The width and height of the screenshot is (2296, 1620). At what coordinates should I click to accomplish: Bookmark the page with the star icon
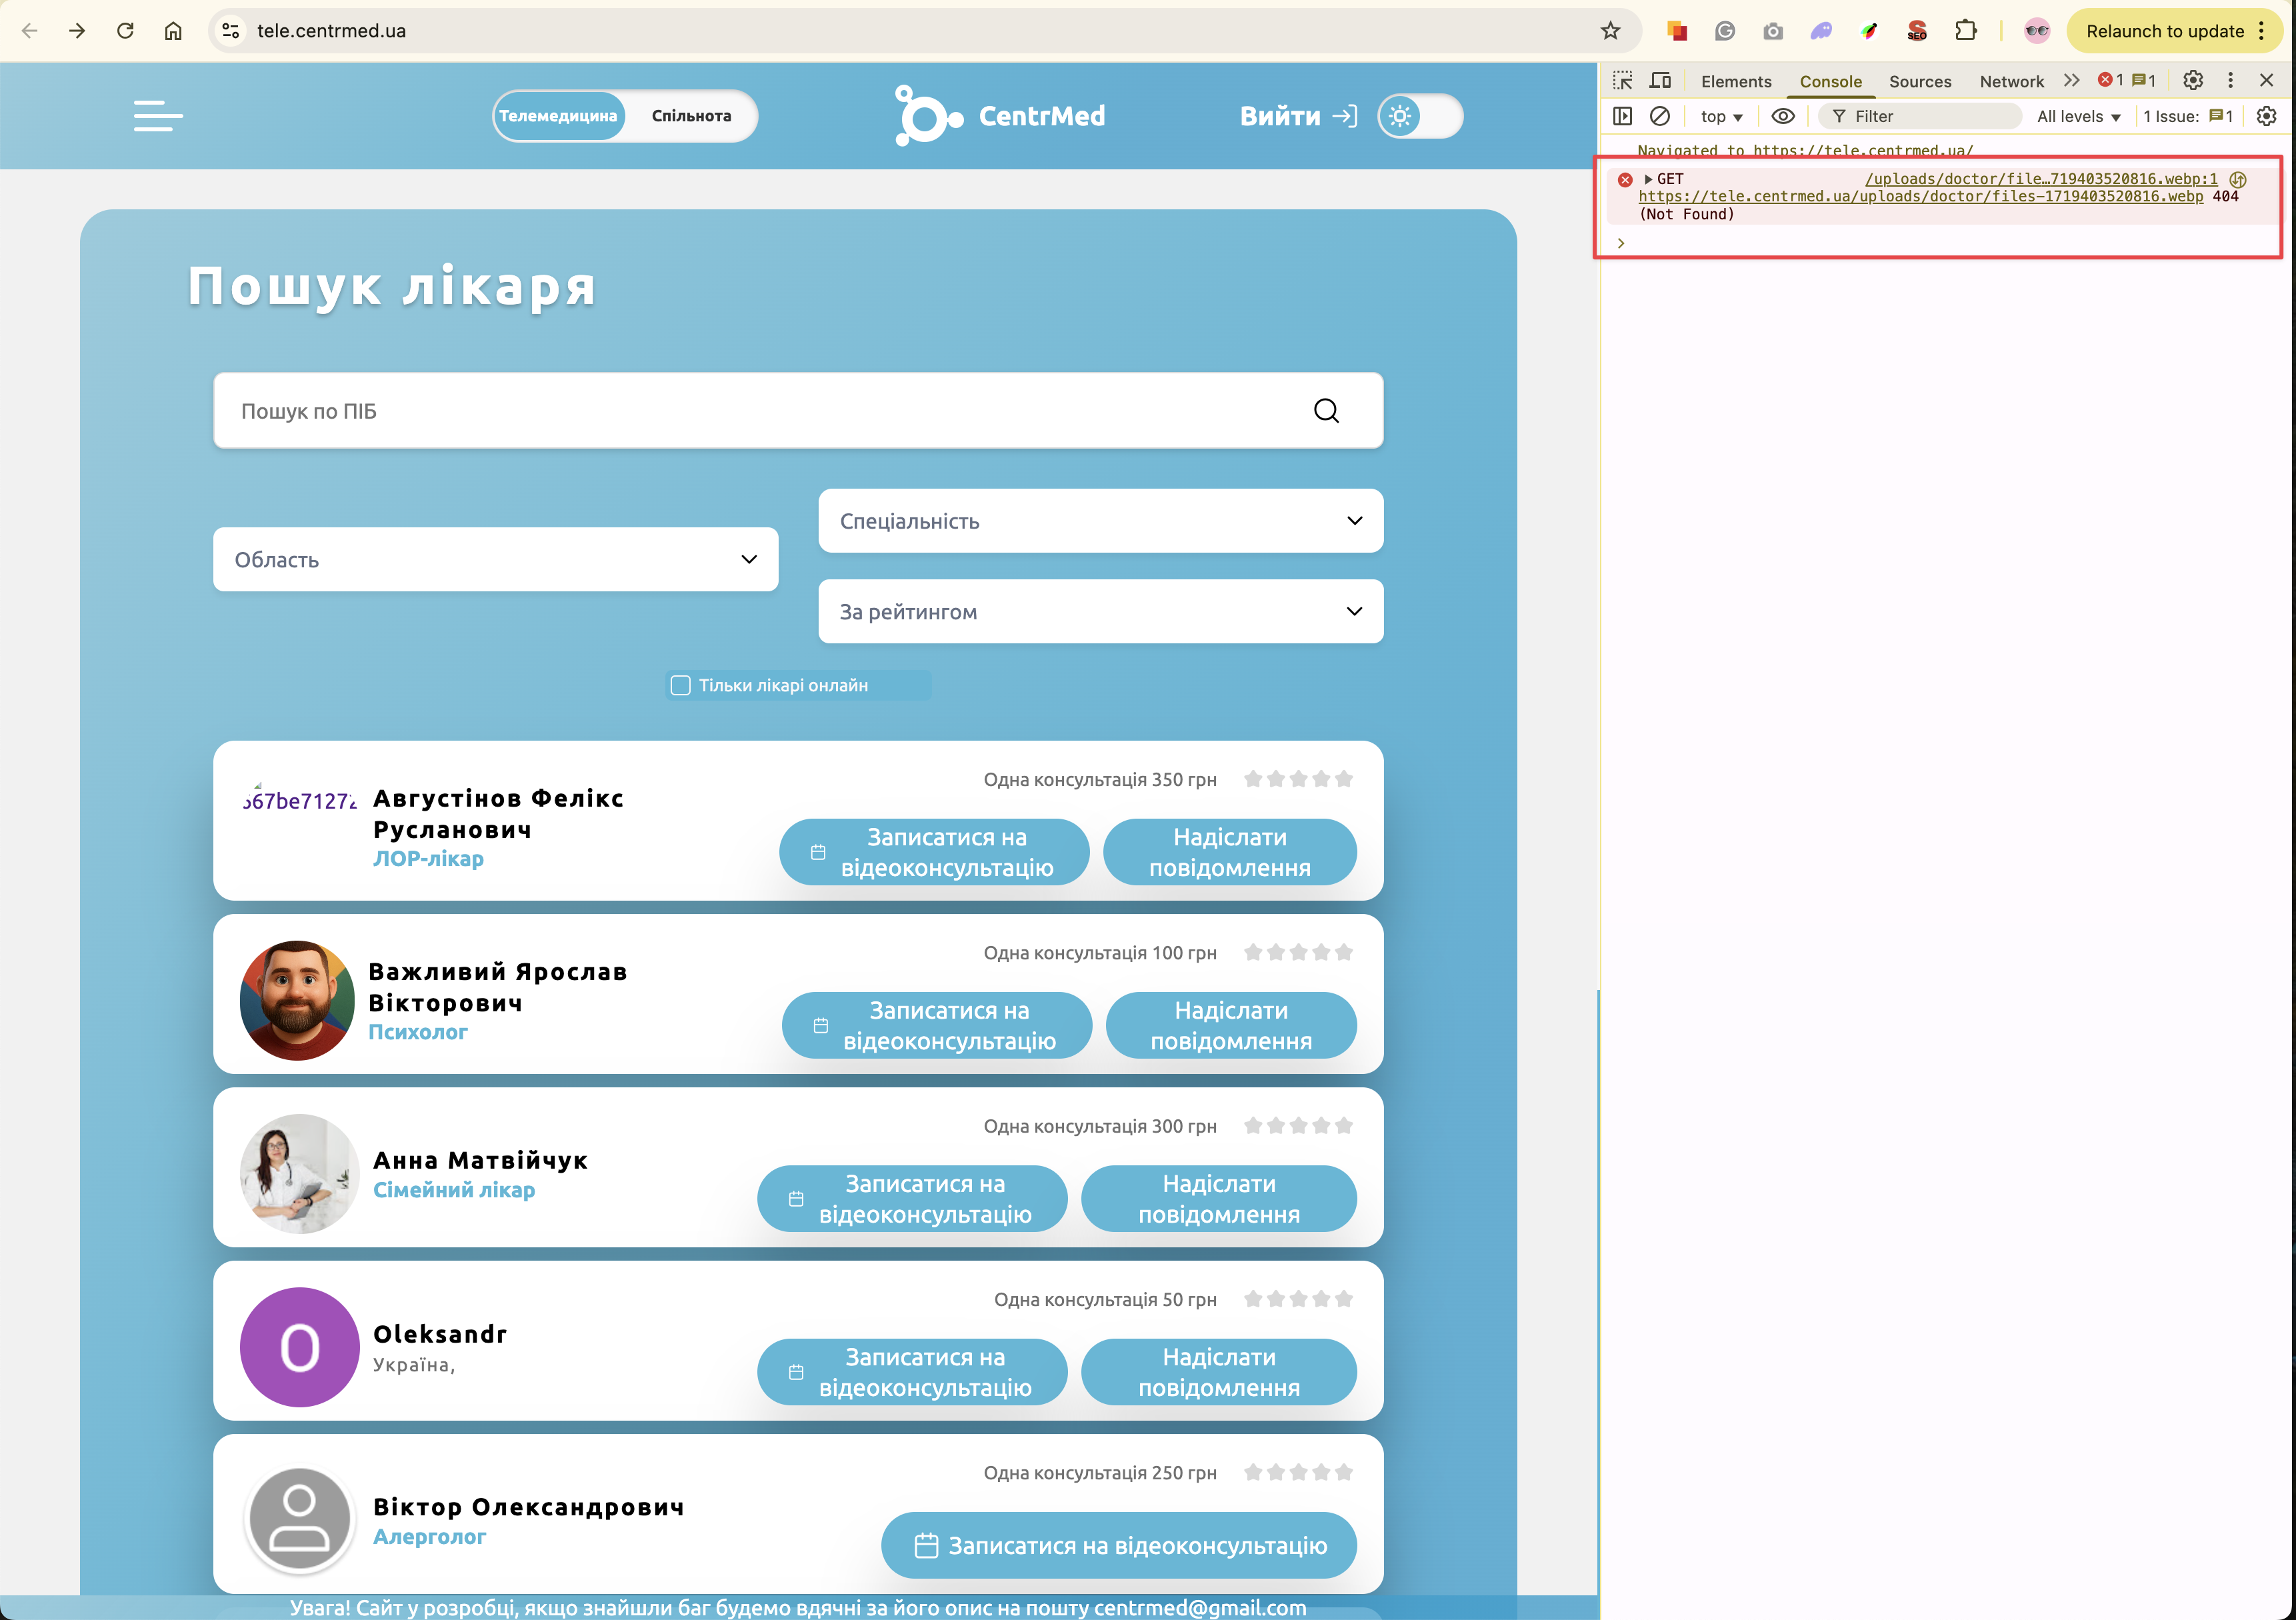click(x=1610, y=31)
